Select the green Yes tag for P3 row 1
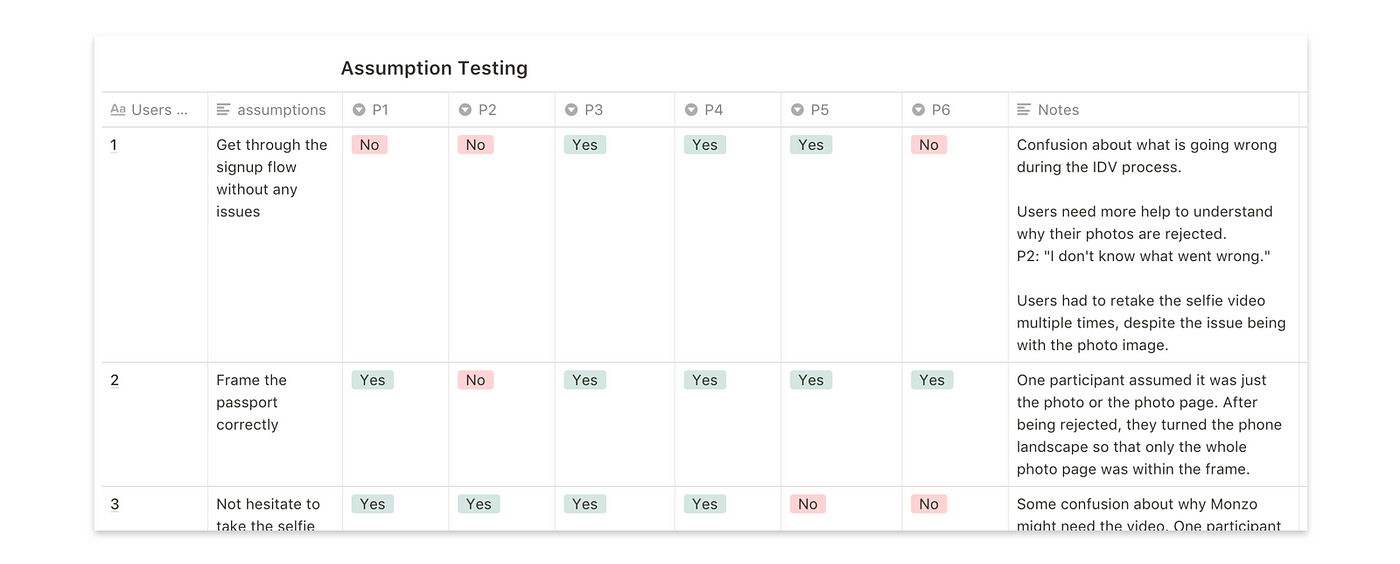This screenshot has width=1400, height=564. [x=585, y=145]
